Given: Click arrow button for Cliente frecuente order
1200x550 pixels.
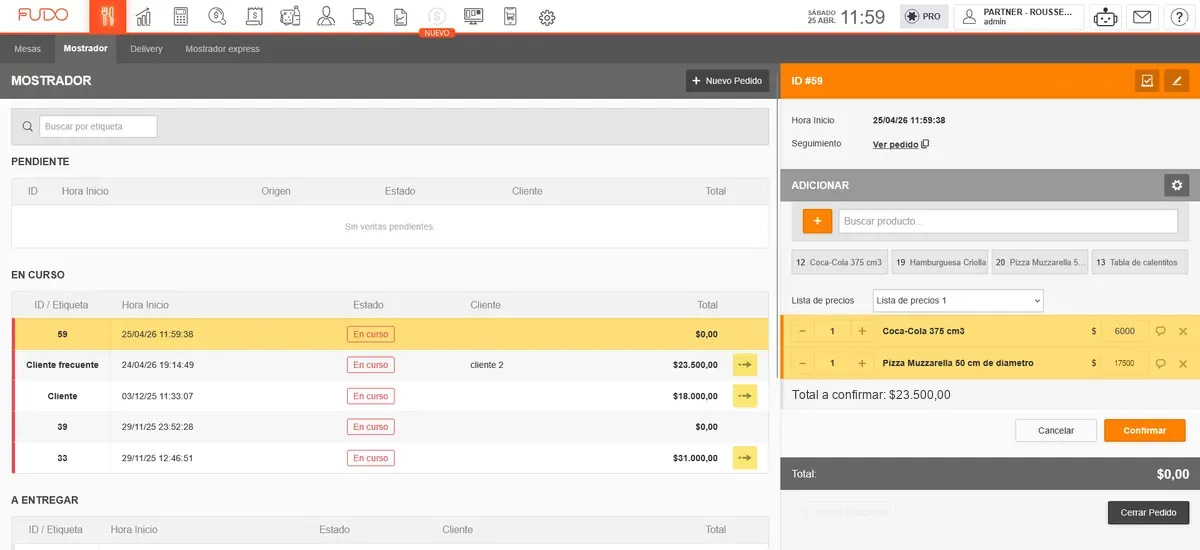Looking at the screenshot, I should point(745,365).
